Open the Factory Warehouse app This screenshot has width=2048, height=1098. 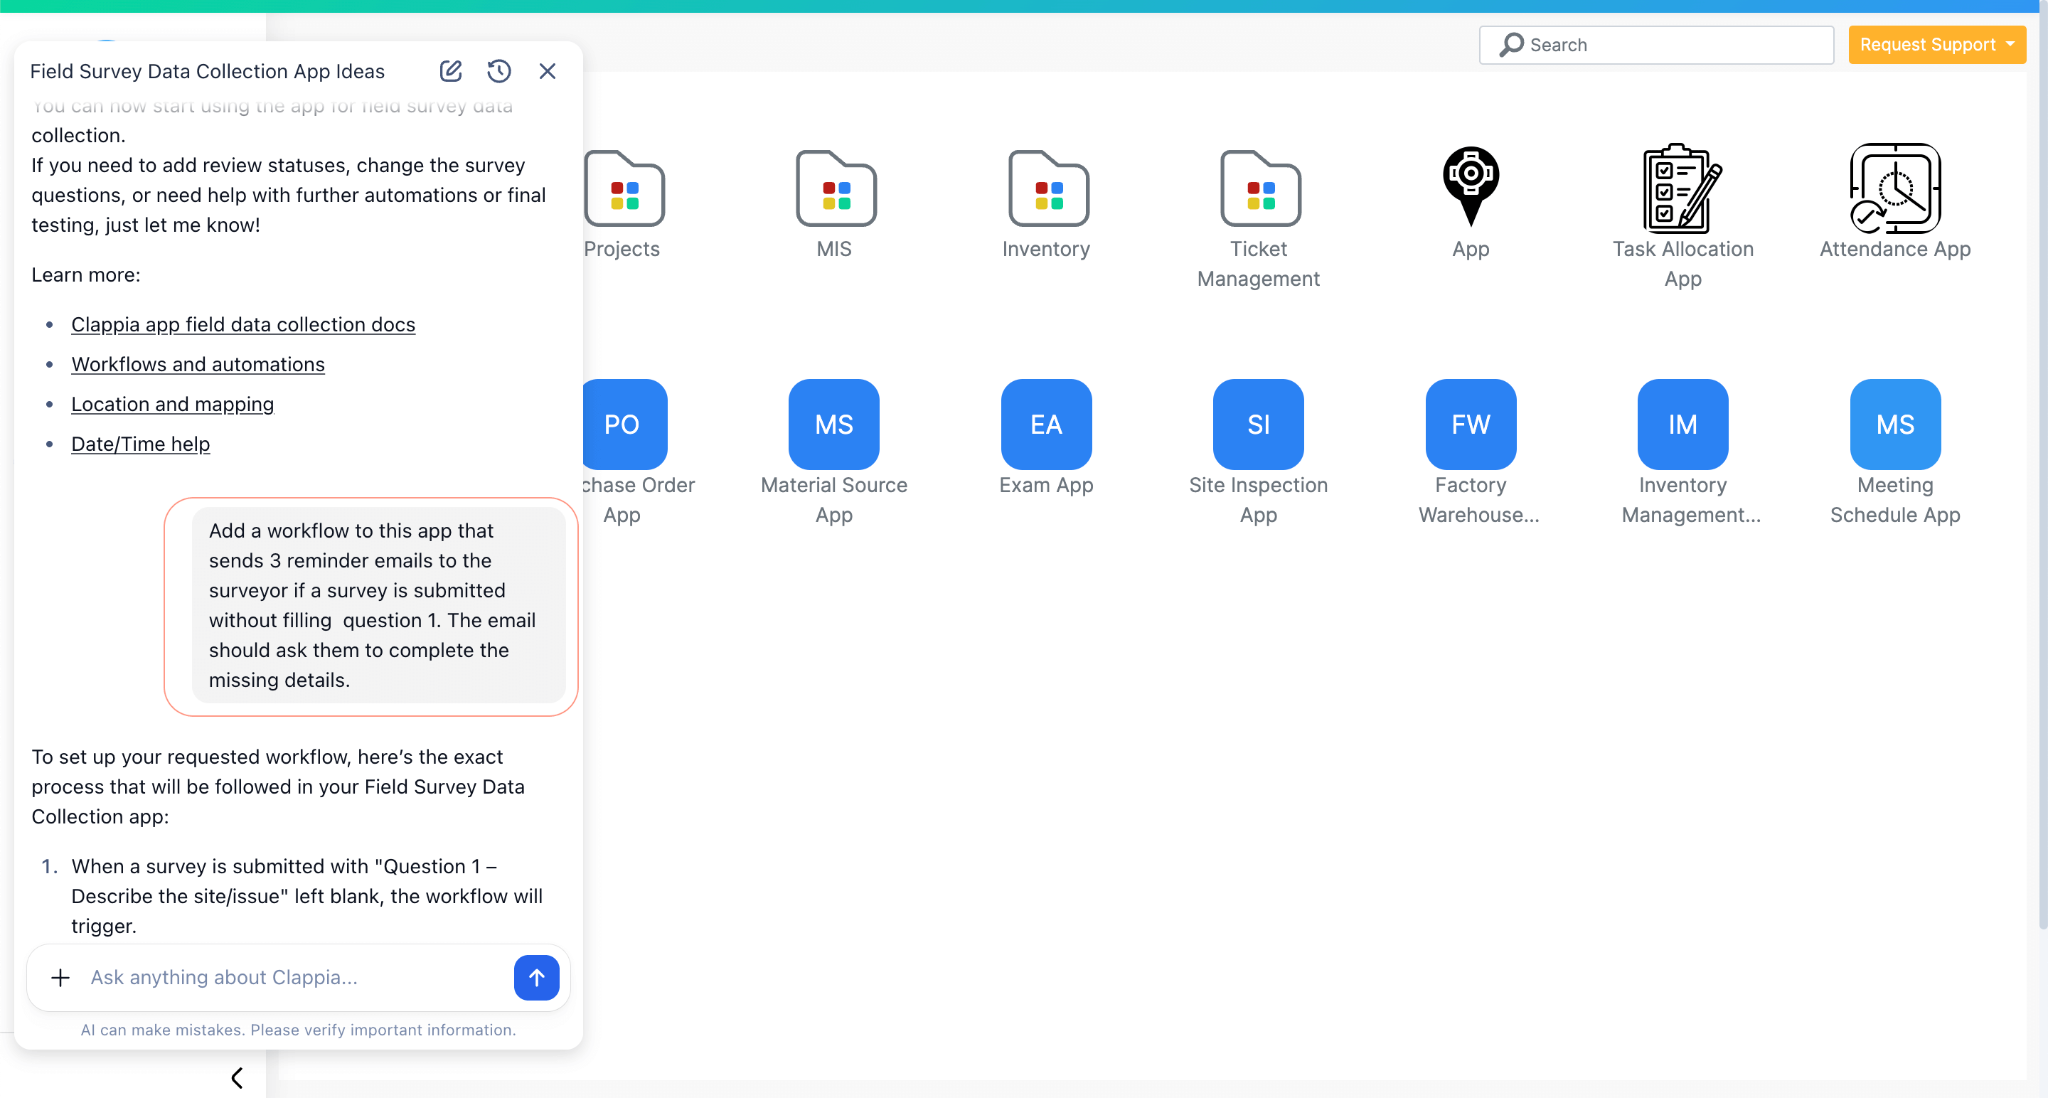coord(1470,424)
